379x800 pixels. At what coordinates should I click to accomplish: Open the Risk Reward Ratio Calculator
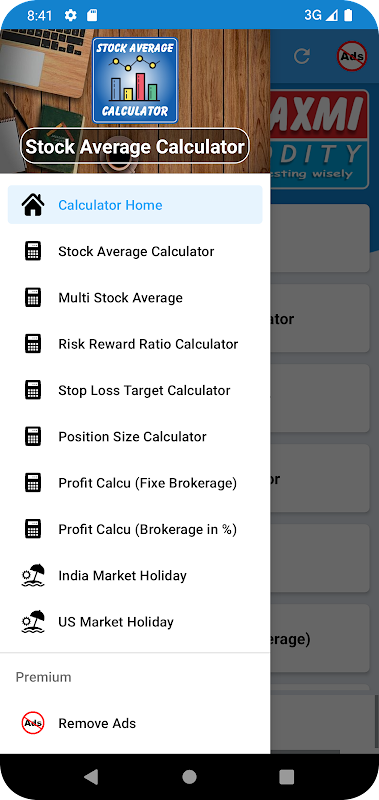135,344
